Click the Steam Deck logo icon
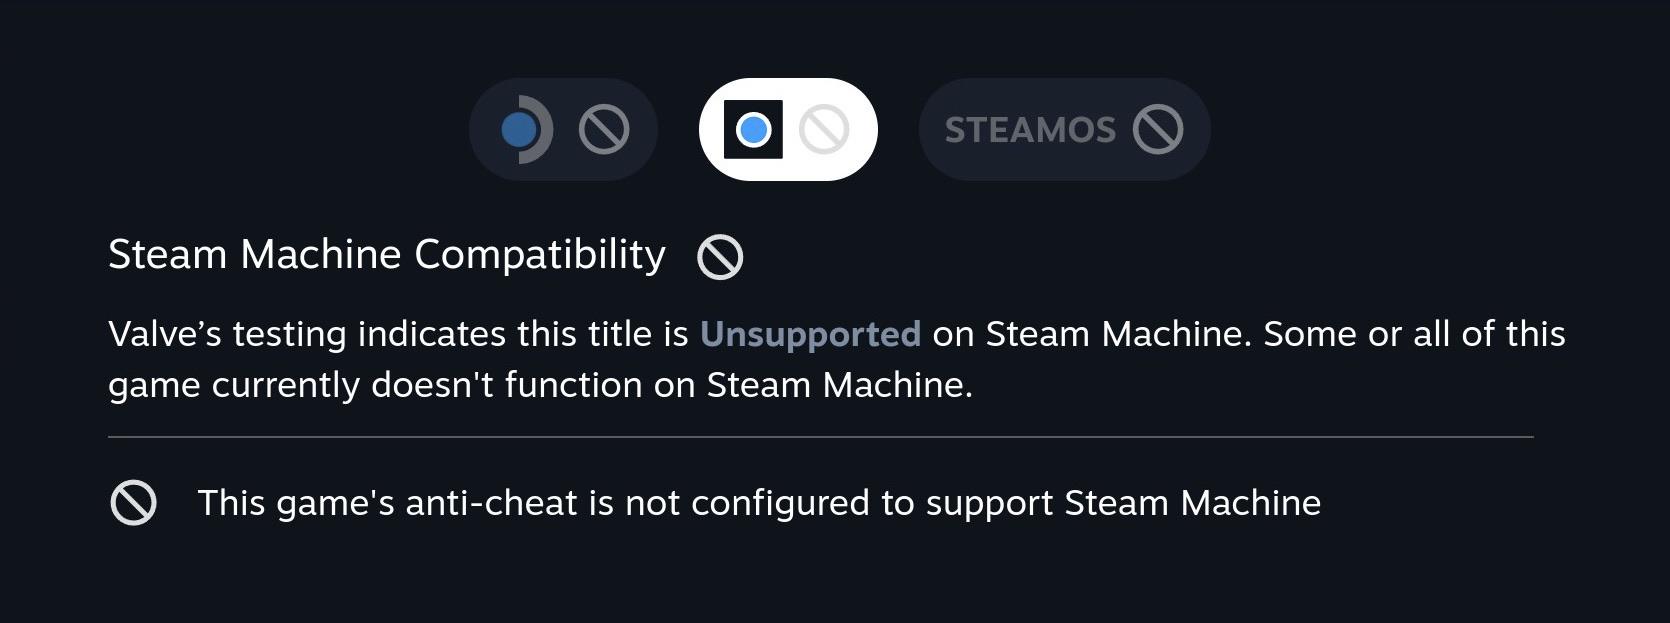Viewport: 1670px width, 623px height. click(x=526, y=129)
